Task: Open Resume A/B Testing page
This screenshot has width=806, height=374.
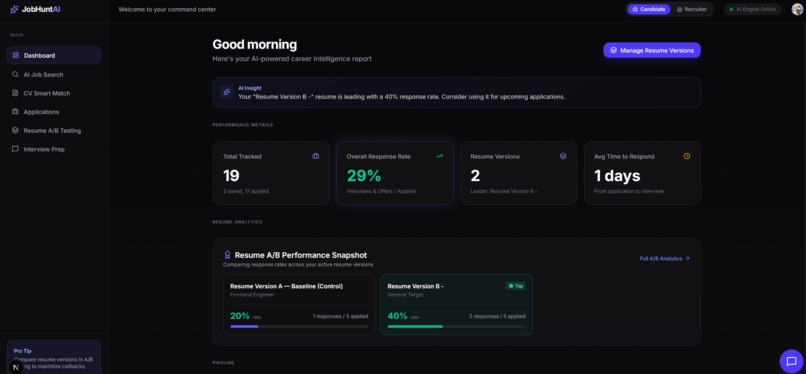Action: [54, 130]
